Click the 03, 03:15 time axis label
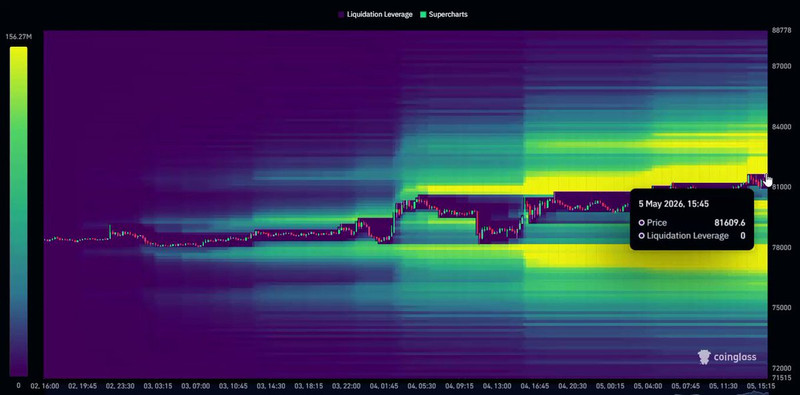800x395 pixels. [158, 386]
